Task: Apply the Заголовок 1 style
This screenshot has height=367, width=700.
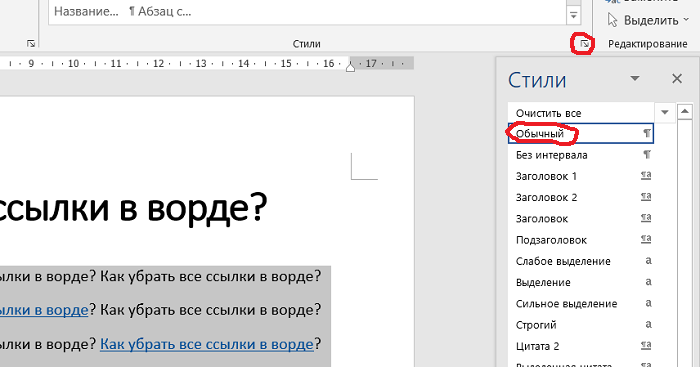Action: (581, 176)
